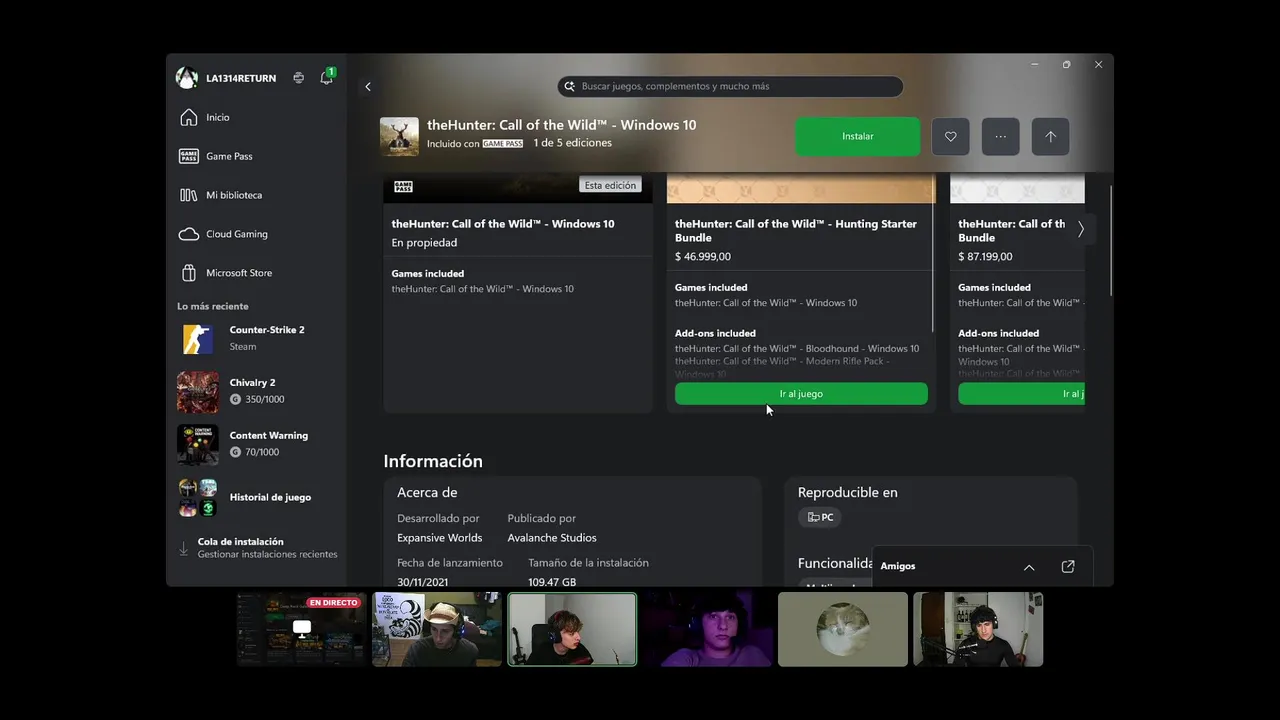Click the scroll-to-top arrow button
The width and height of the screenshot is (1280, 720).
pyautogui.click(x=1050, y=137)
